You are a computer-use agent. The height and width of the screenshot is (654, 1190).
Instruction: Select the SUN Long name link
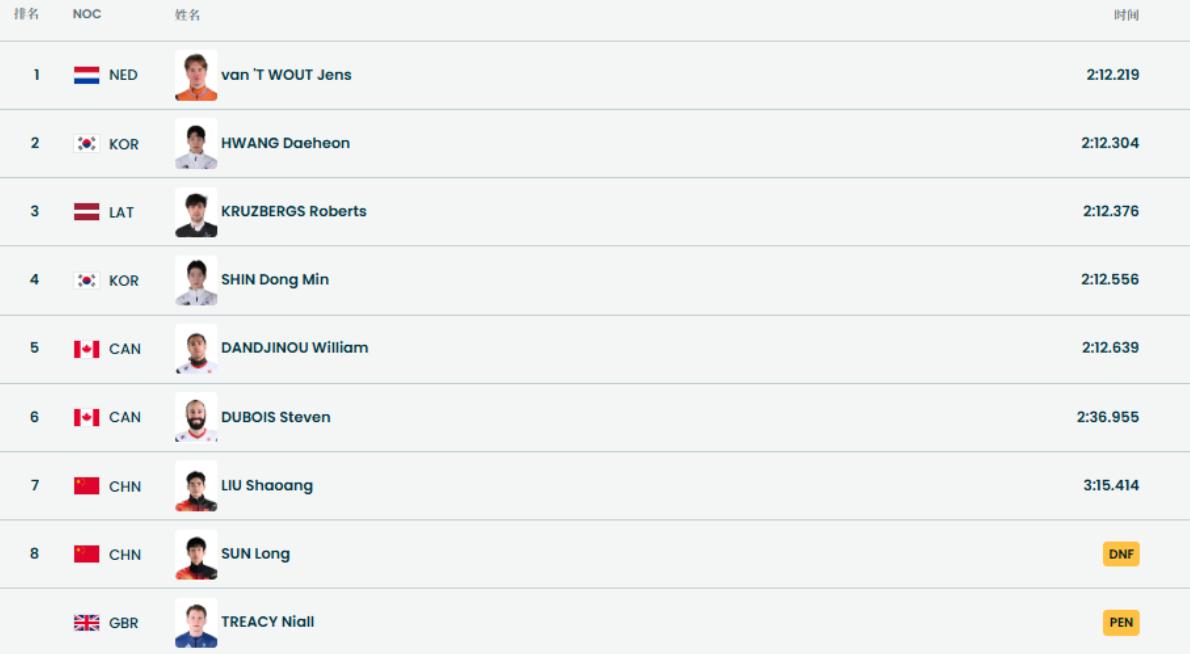[x=255, y=554]
